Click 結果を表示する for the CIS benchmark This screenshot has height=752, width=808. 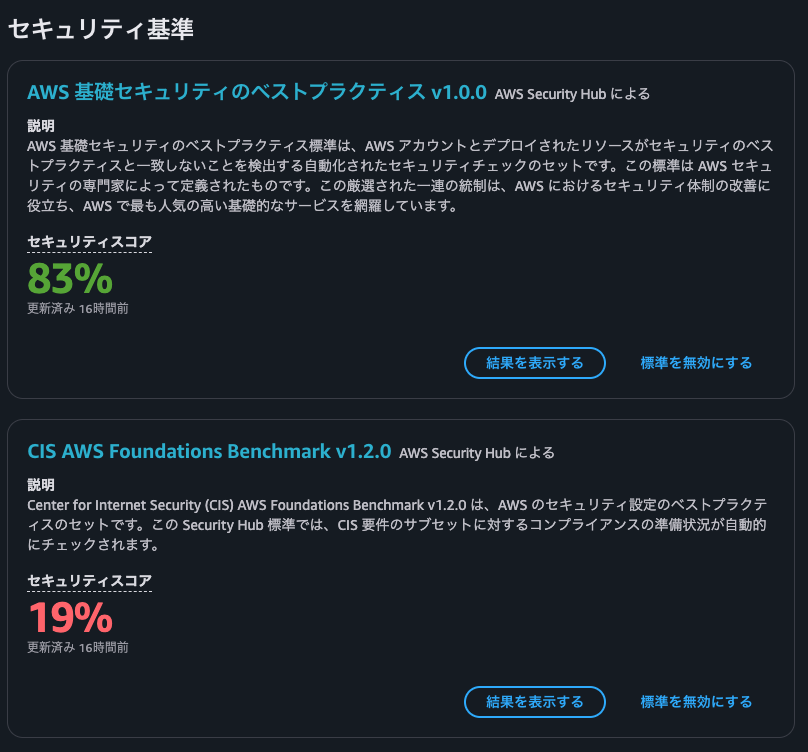coord(535,702)
